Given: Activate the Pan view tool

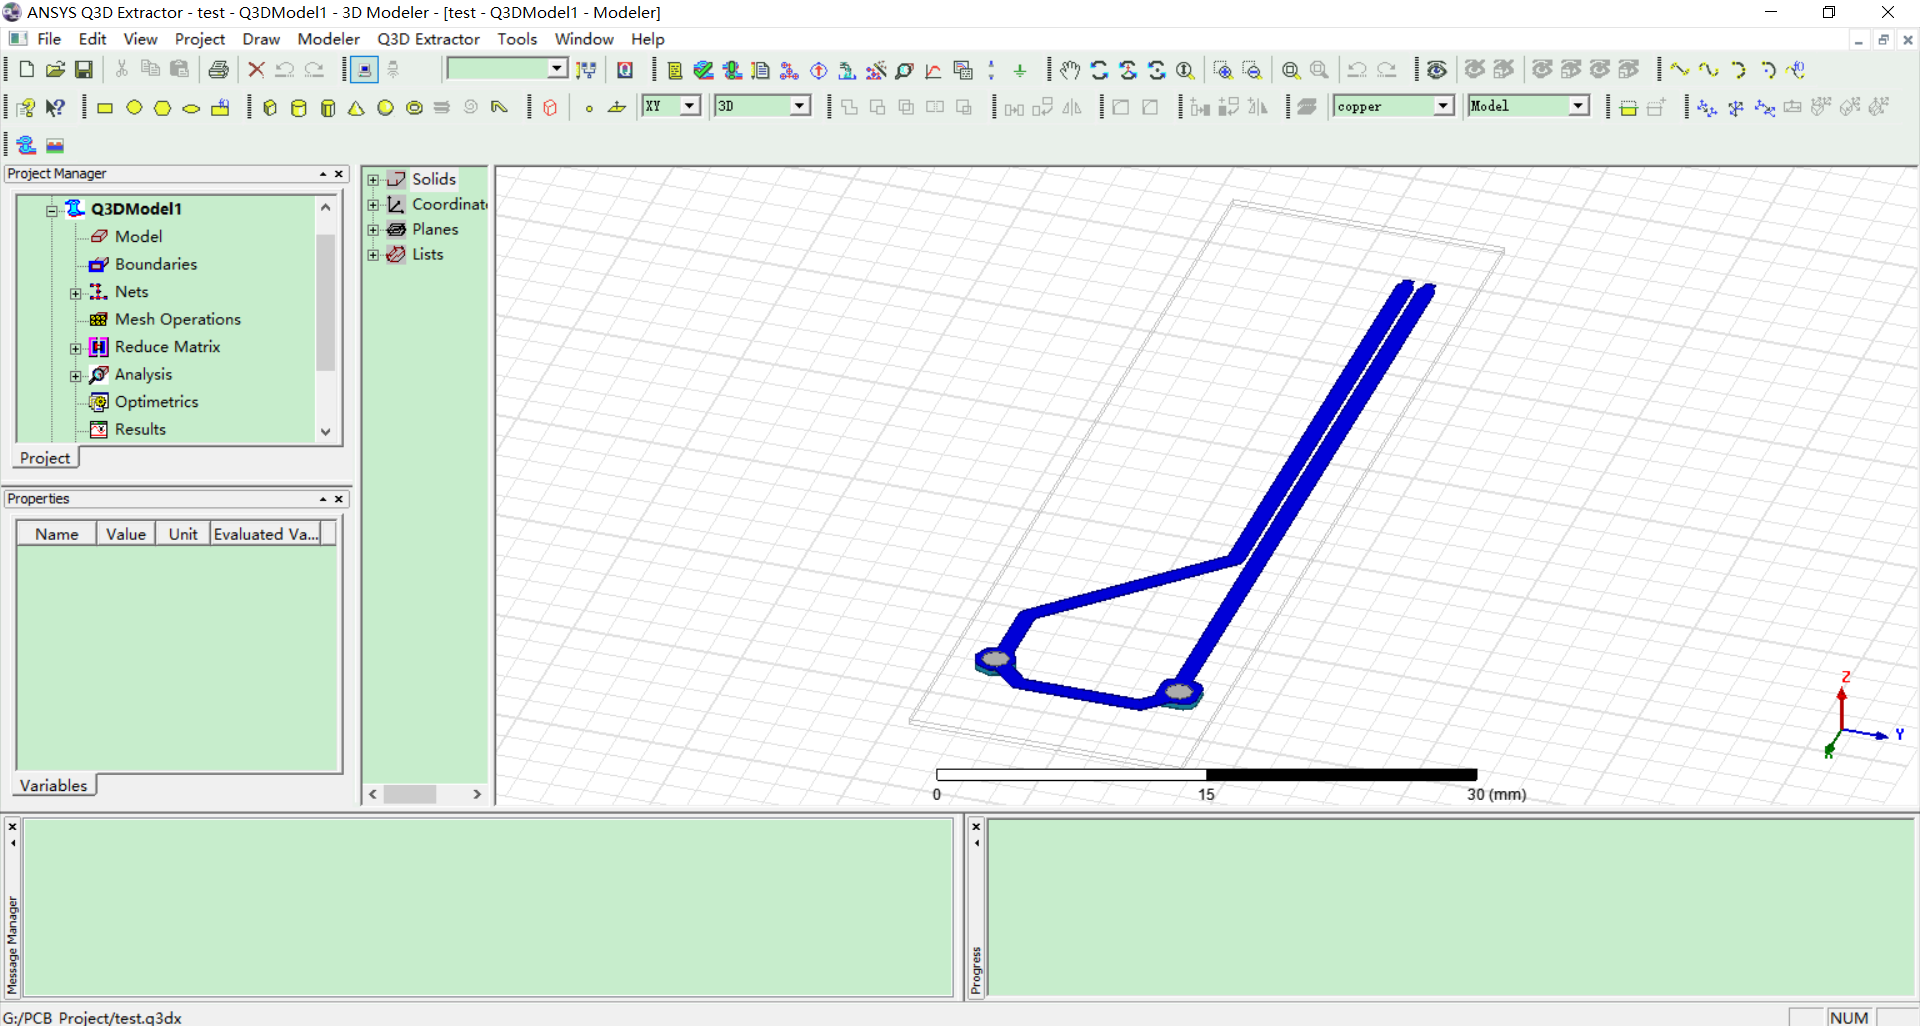Looking at the screenshot, I should pyautogui.click(x=1069, y=70).
